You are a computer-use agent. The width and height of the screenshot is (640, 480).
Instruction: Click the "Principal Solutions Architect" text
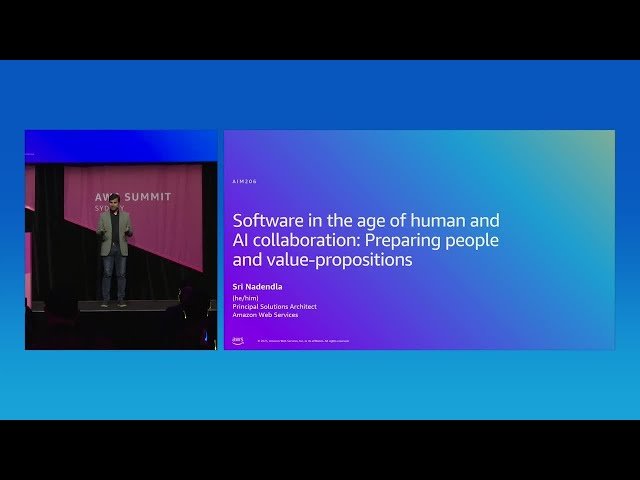(x=274, y=307)
